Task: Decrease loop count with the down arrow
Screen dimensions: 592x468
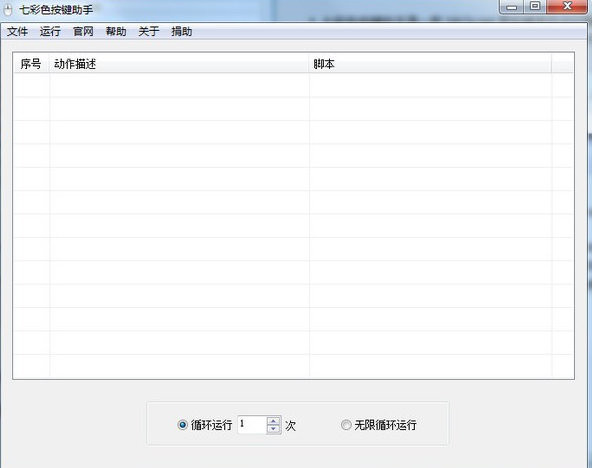Action: pos(273,429)
